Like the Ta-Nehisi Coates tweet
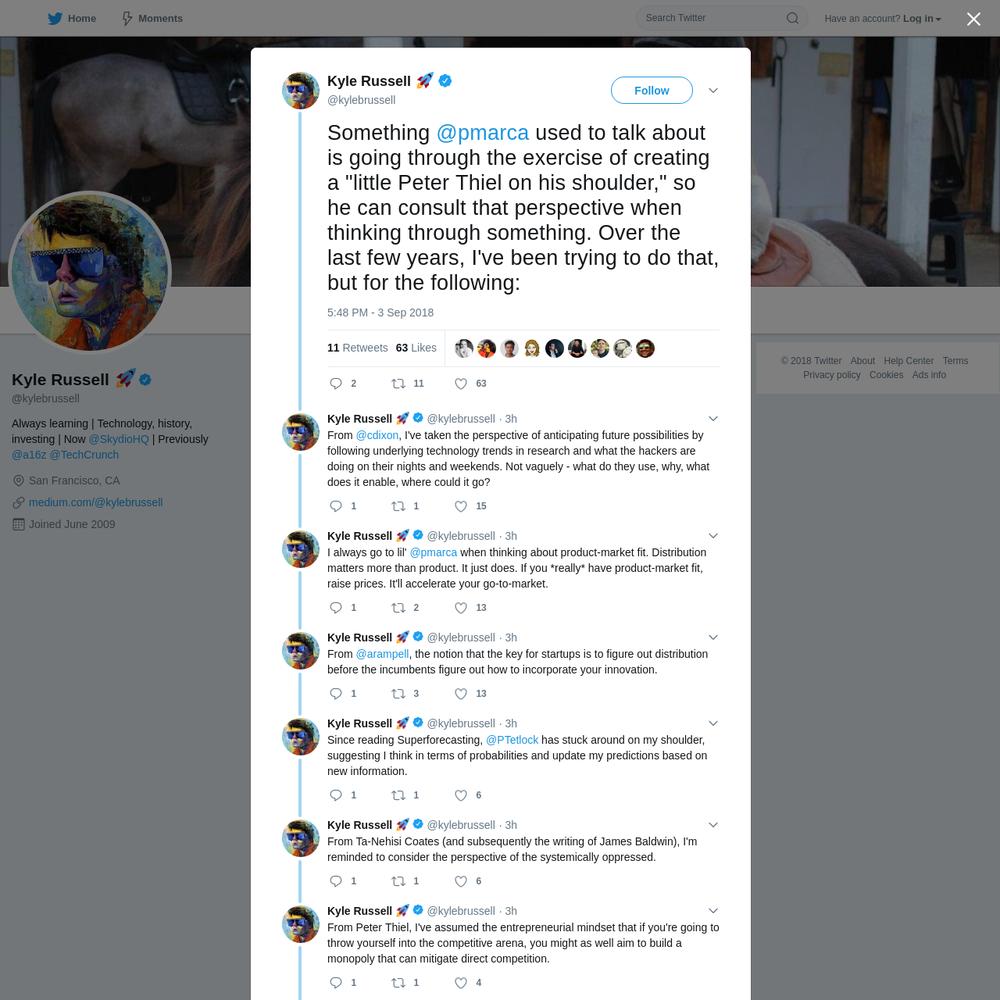Image resolution: width=1000 pixels, height=1000 pixels. pyautogui.click(x=460, y=881)
